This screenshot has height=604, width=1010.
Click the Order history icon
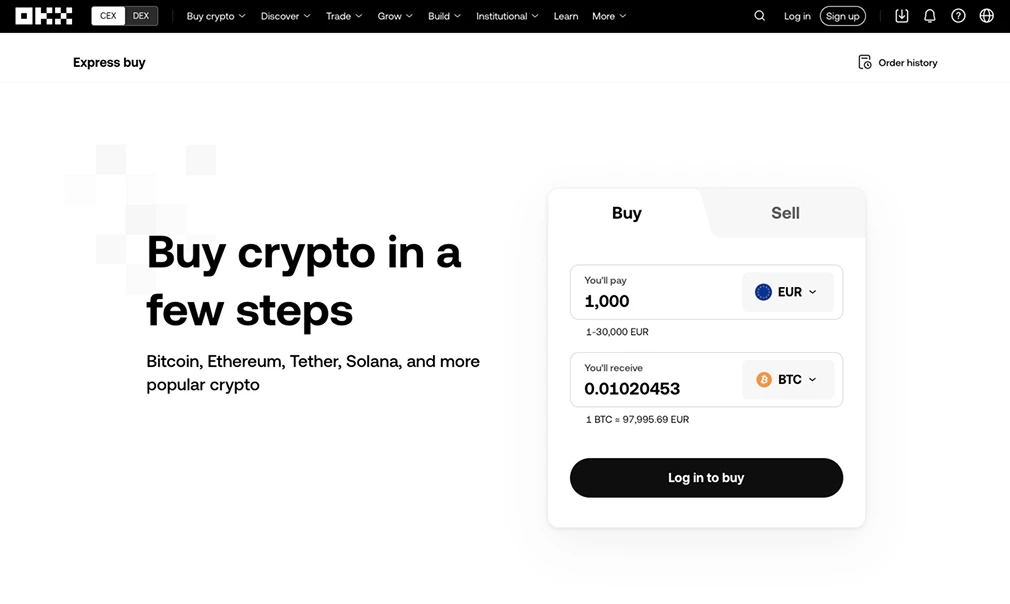(x=865, y=63)
